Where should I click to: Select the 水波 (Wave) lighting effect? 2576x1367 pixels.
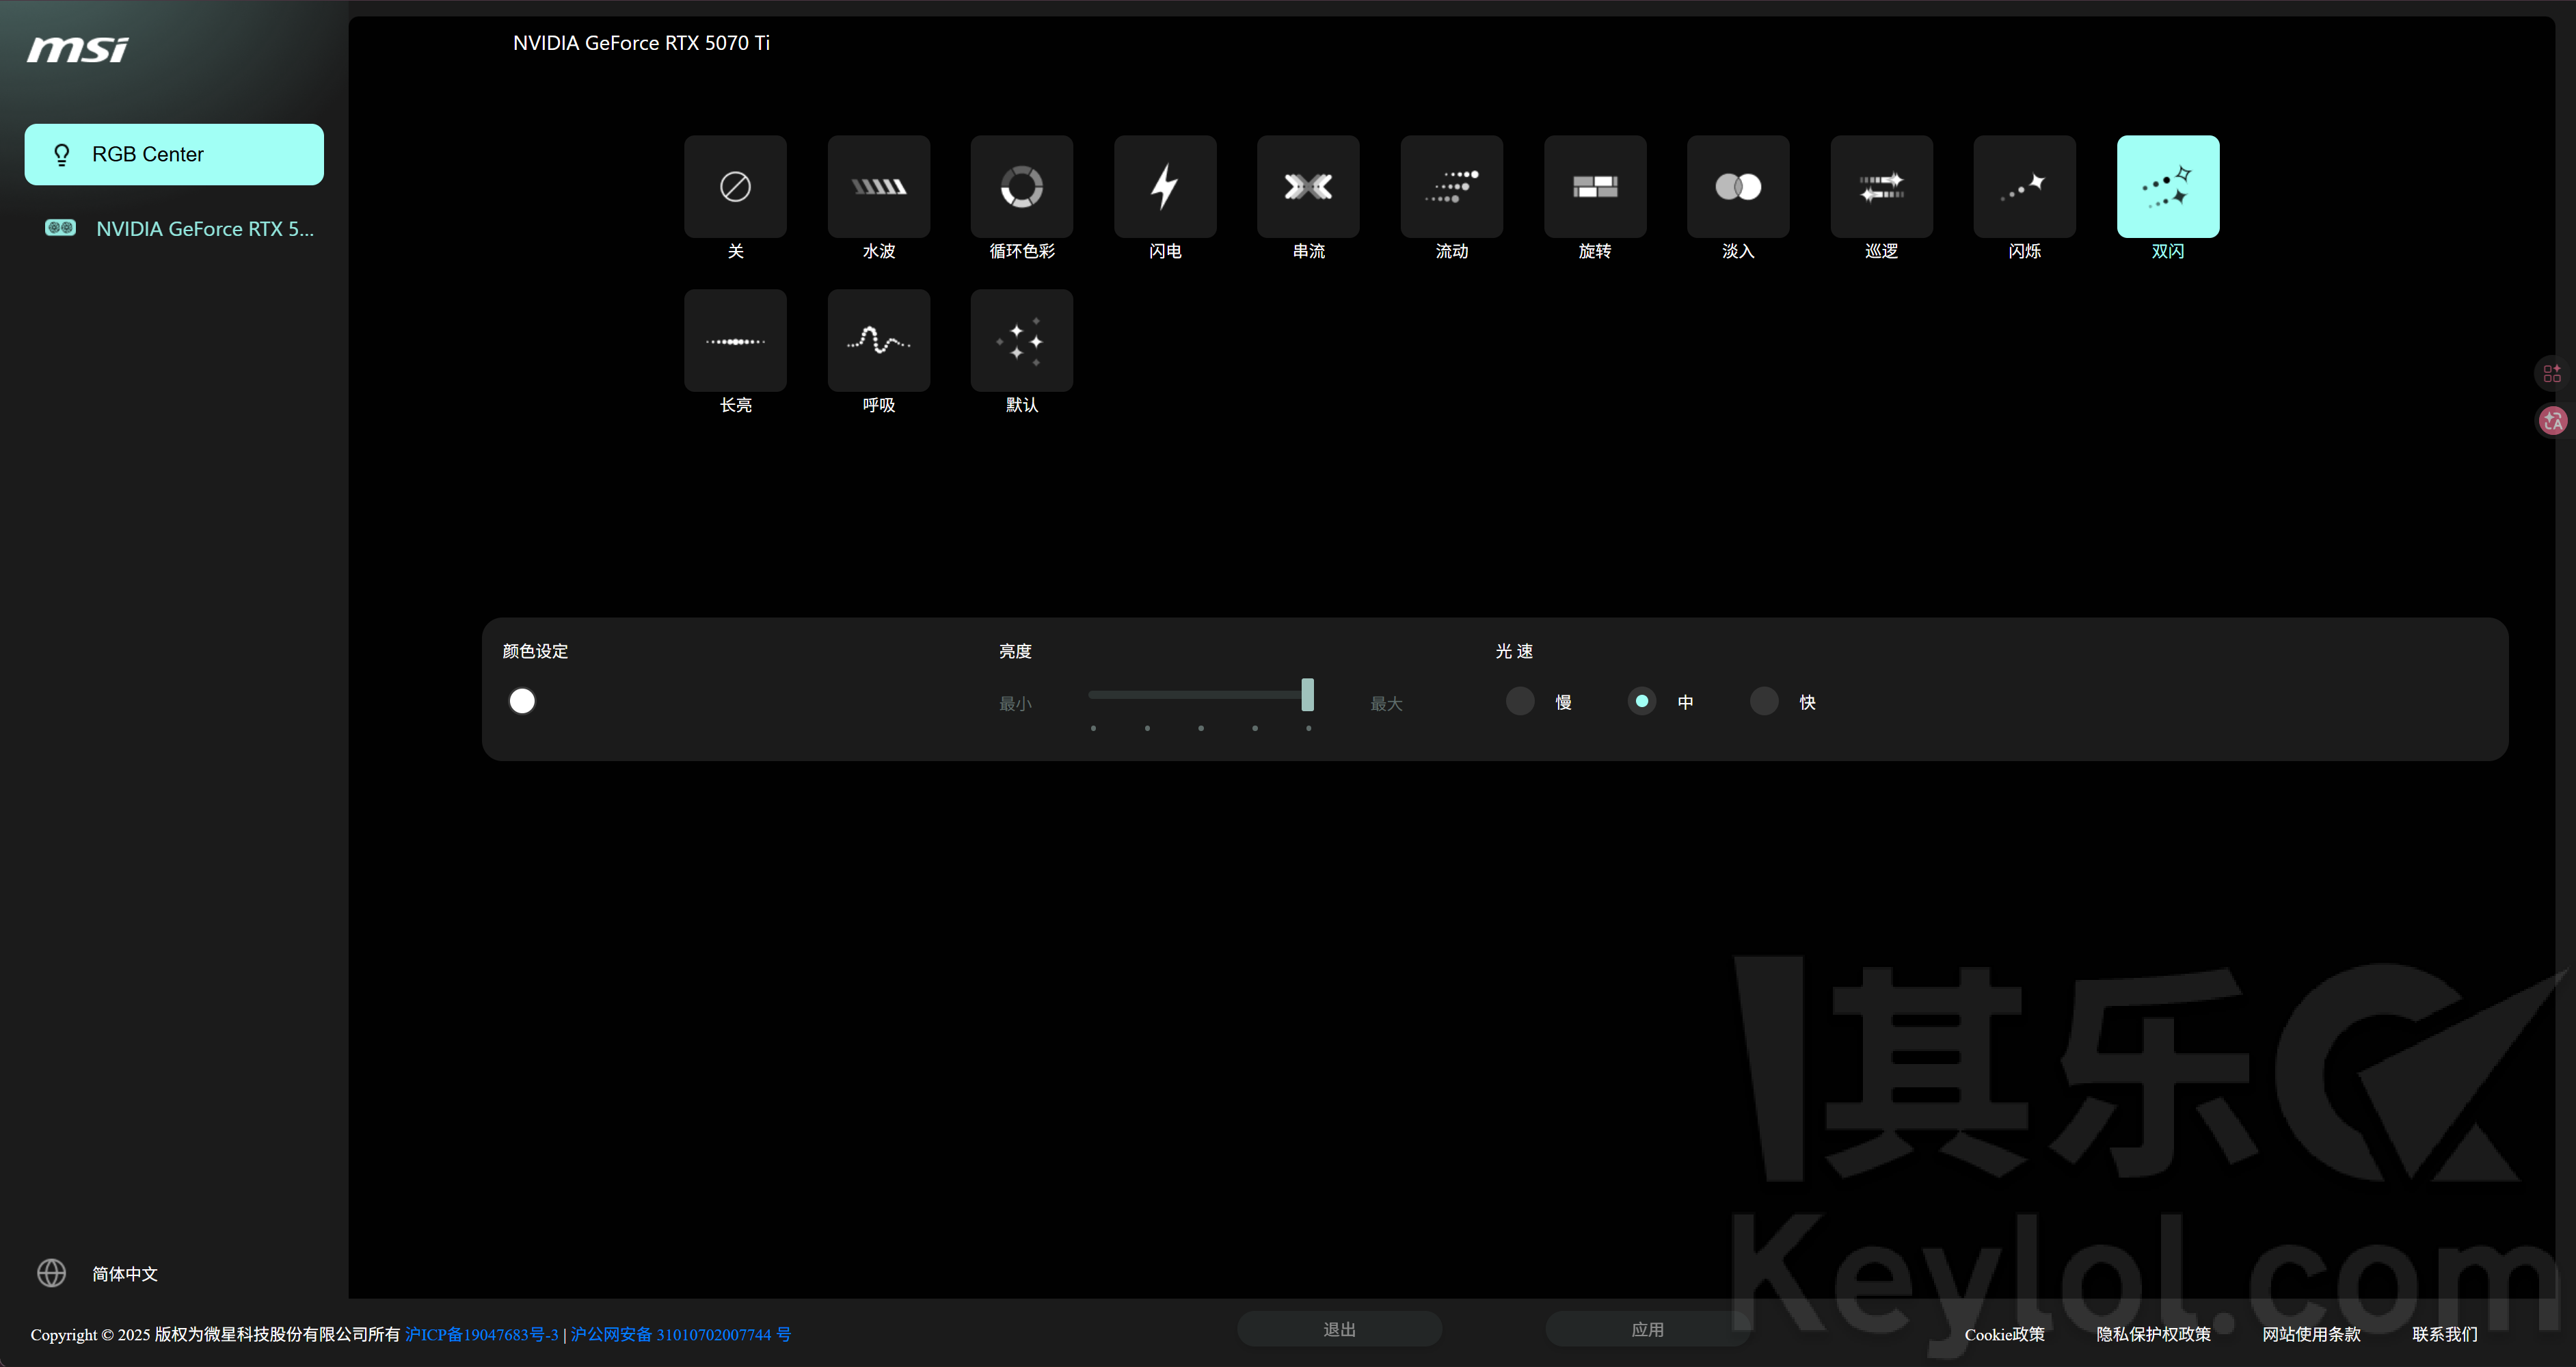pyautogui.click(x=878, y=187)
